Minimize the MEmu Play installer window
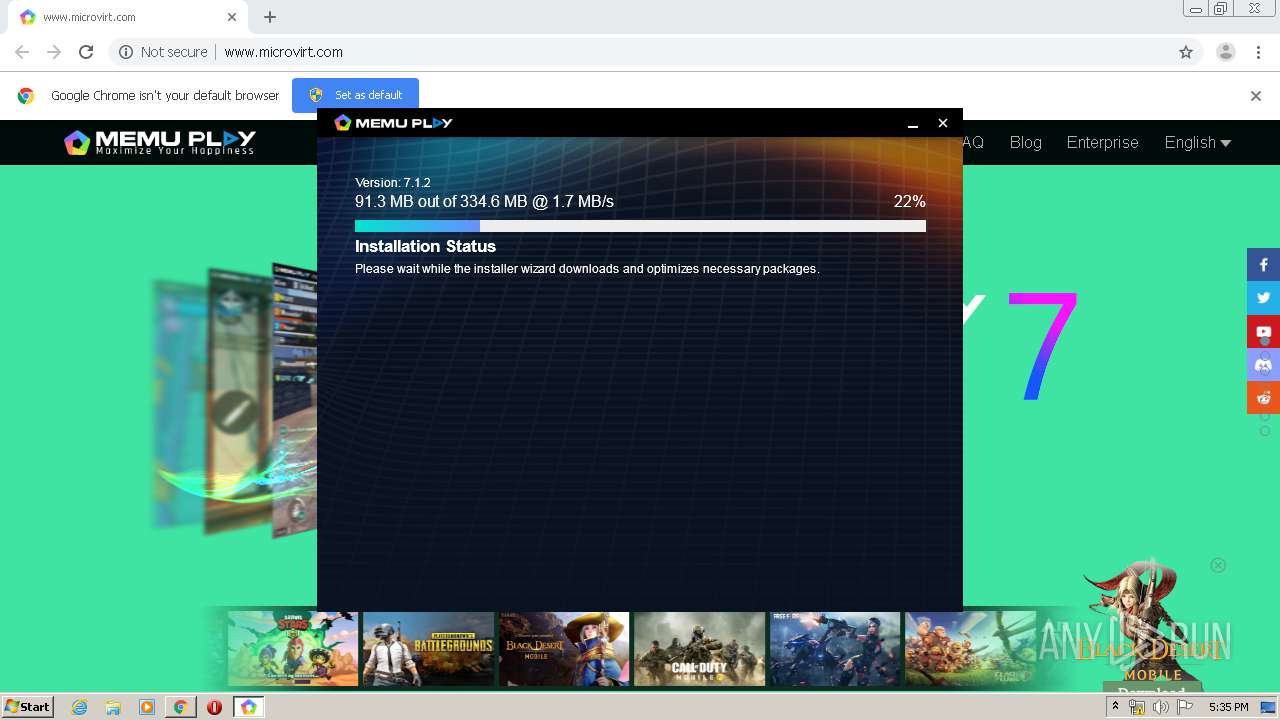 click(912, 123)
